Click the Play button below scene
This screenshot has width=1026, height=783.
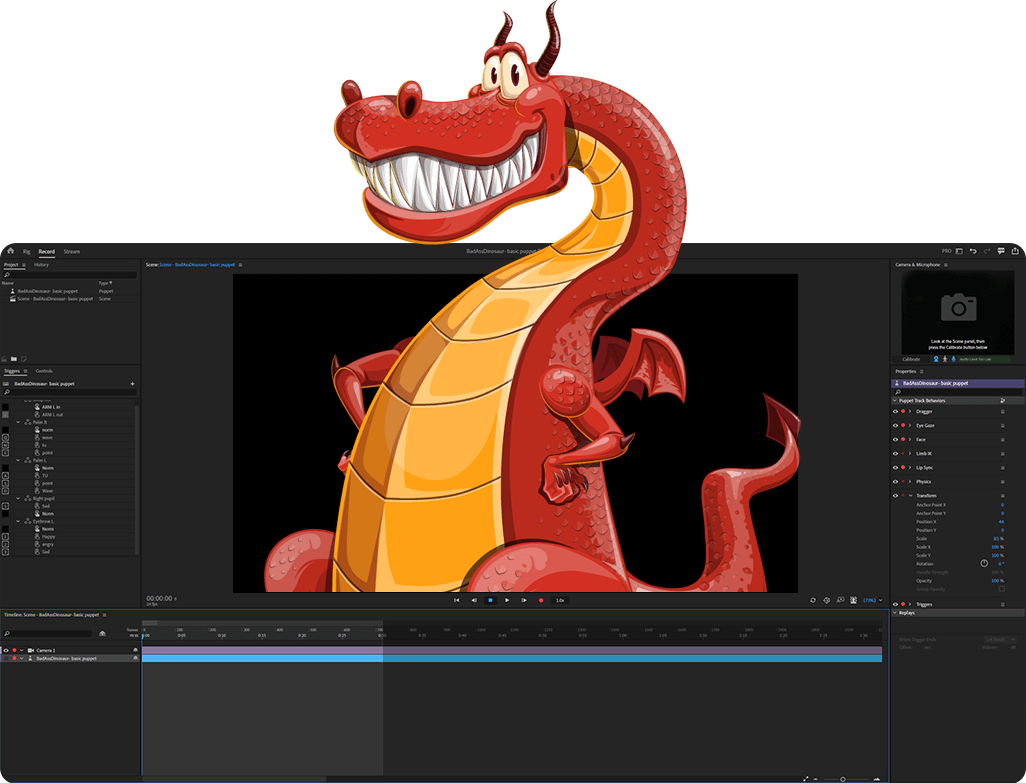(507, 600)
